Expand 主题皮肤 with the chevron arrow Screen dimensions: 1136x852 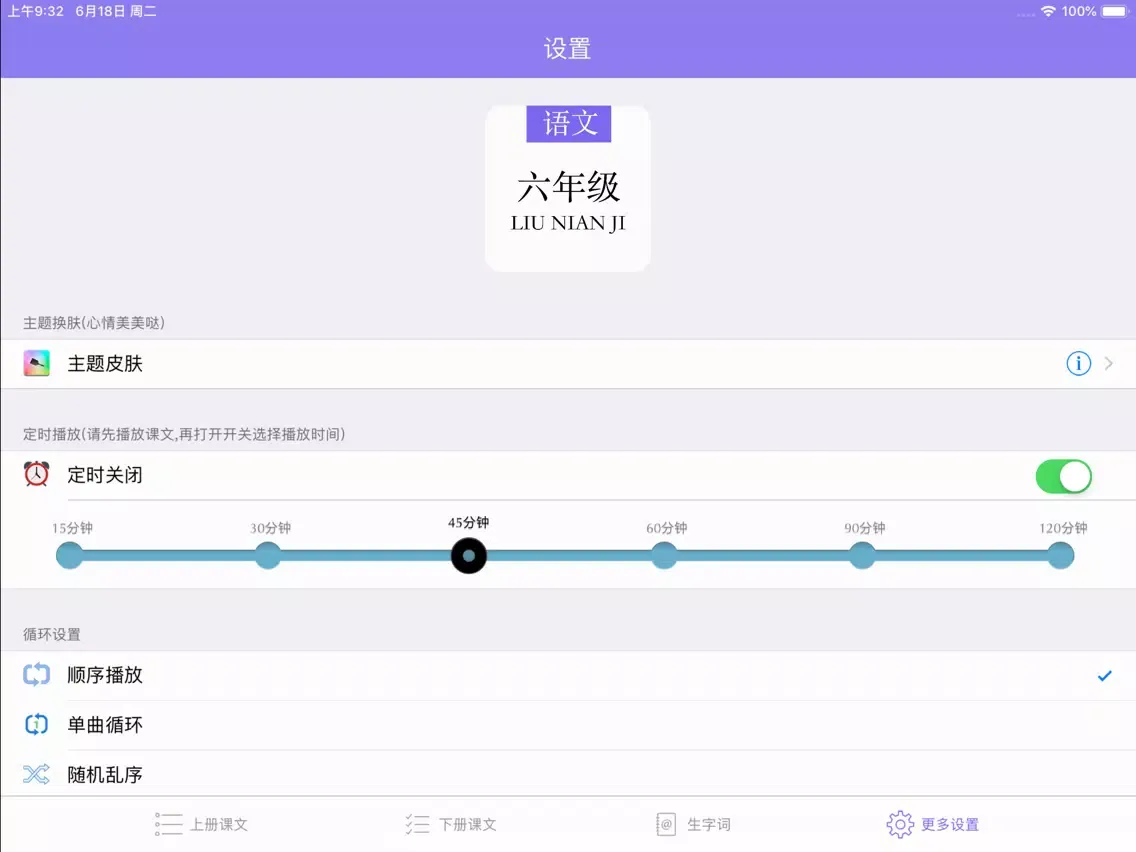pyautogui.click(x=1108, y=363)
